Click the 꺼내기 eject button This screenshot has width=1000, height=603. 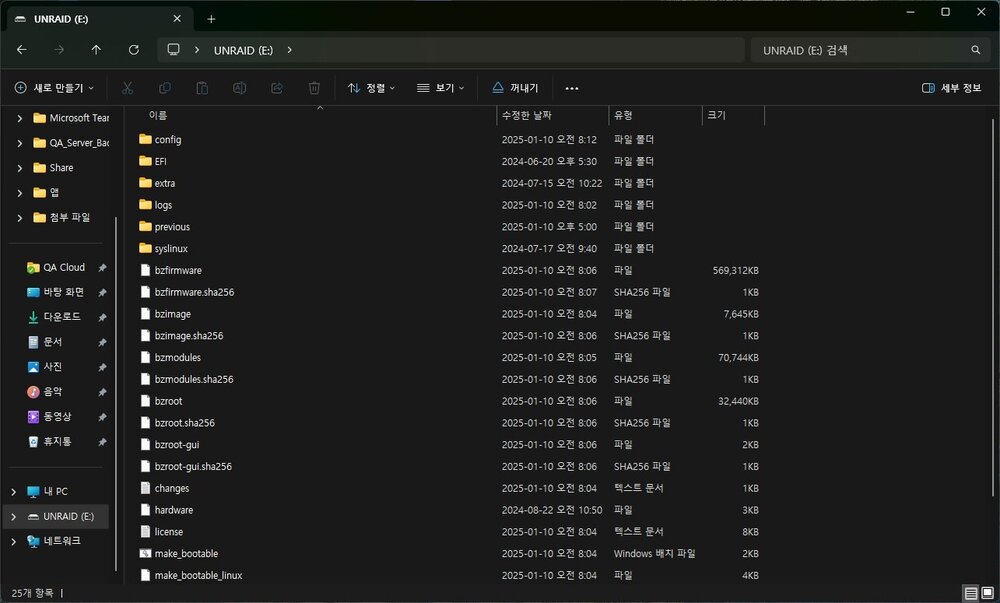(x=515, y=88)
